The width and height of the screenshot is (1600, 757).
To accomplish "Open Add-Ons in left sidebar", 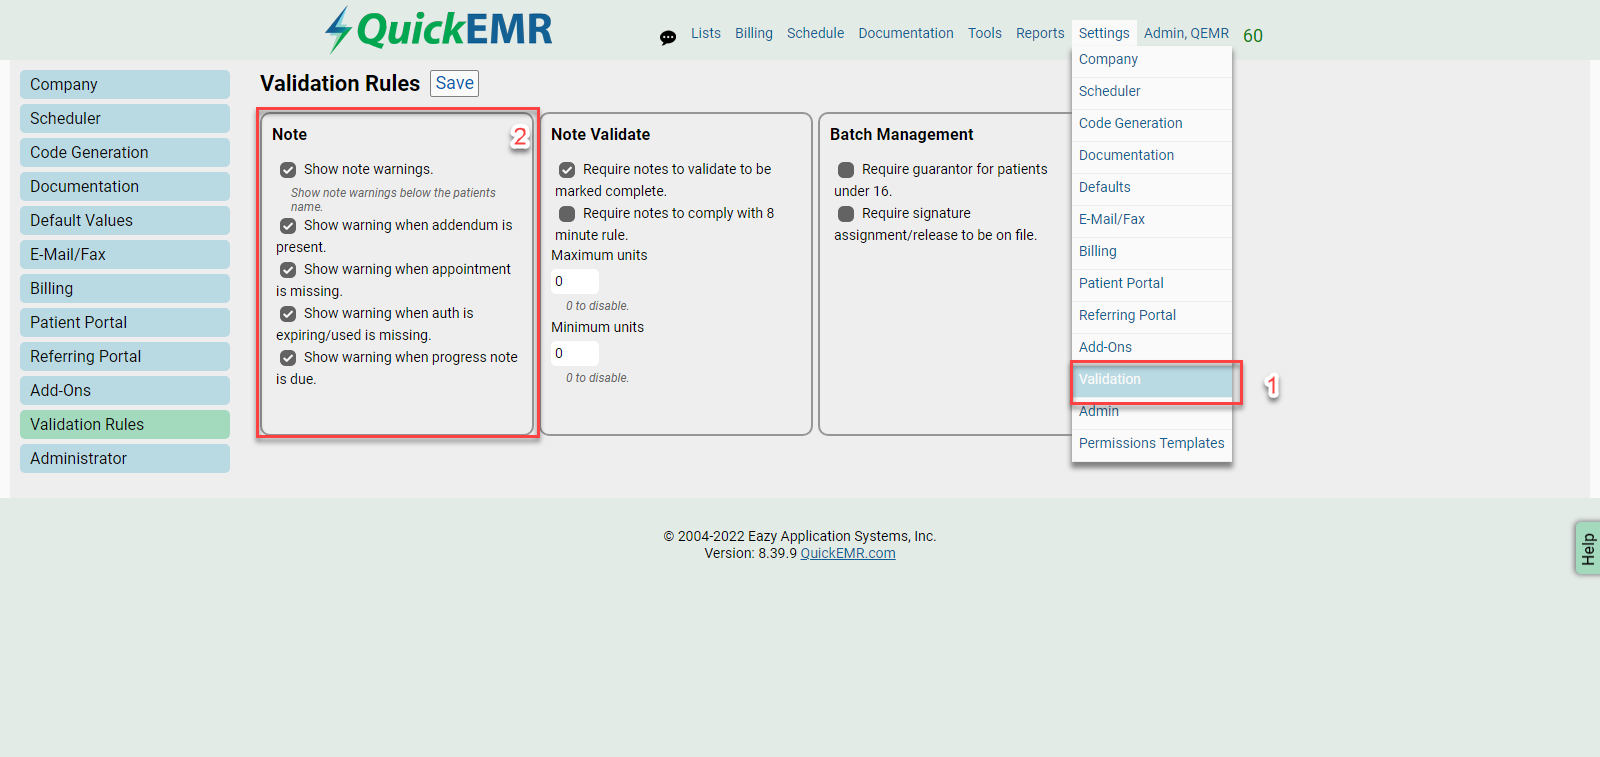I will coord(125,391).
